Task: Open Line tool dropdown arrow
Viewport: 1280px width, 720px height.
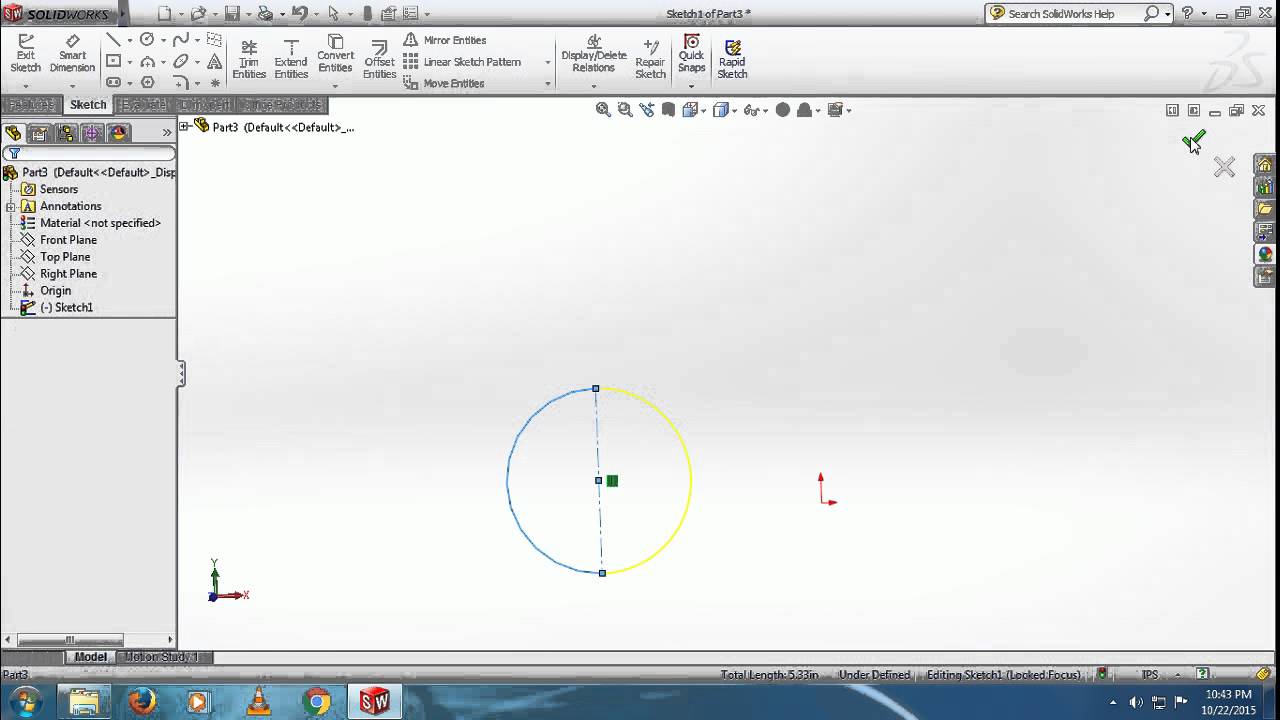Action: tap(130, 40)
